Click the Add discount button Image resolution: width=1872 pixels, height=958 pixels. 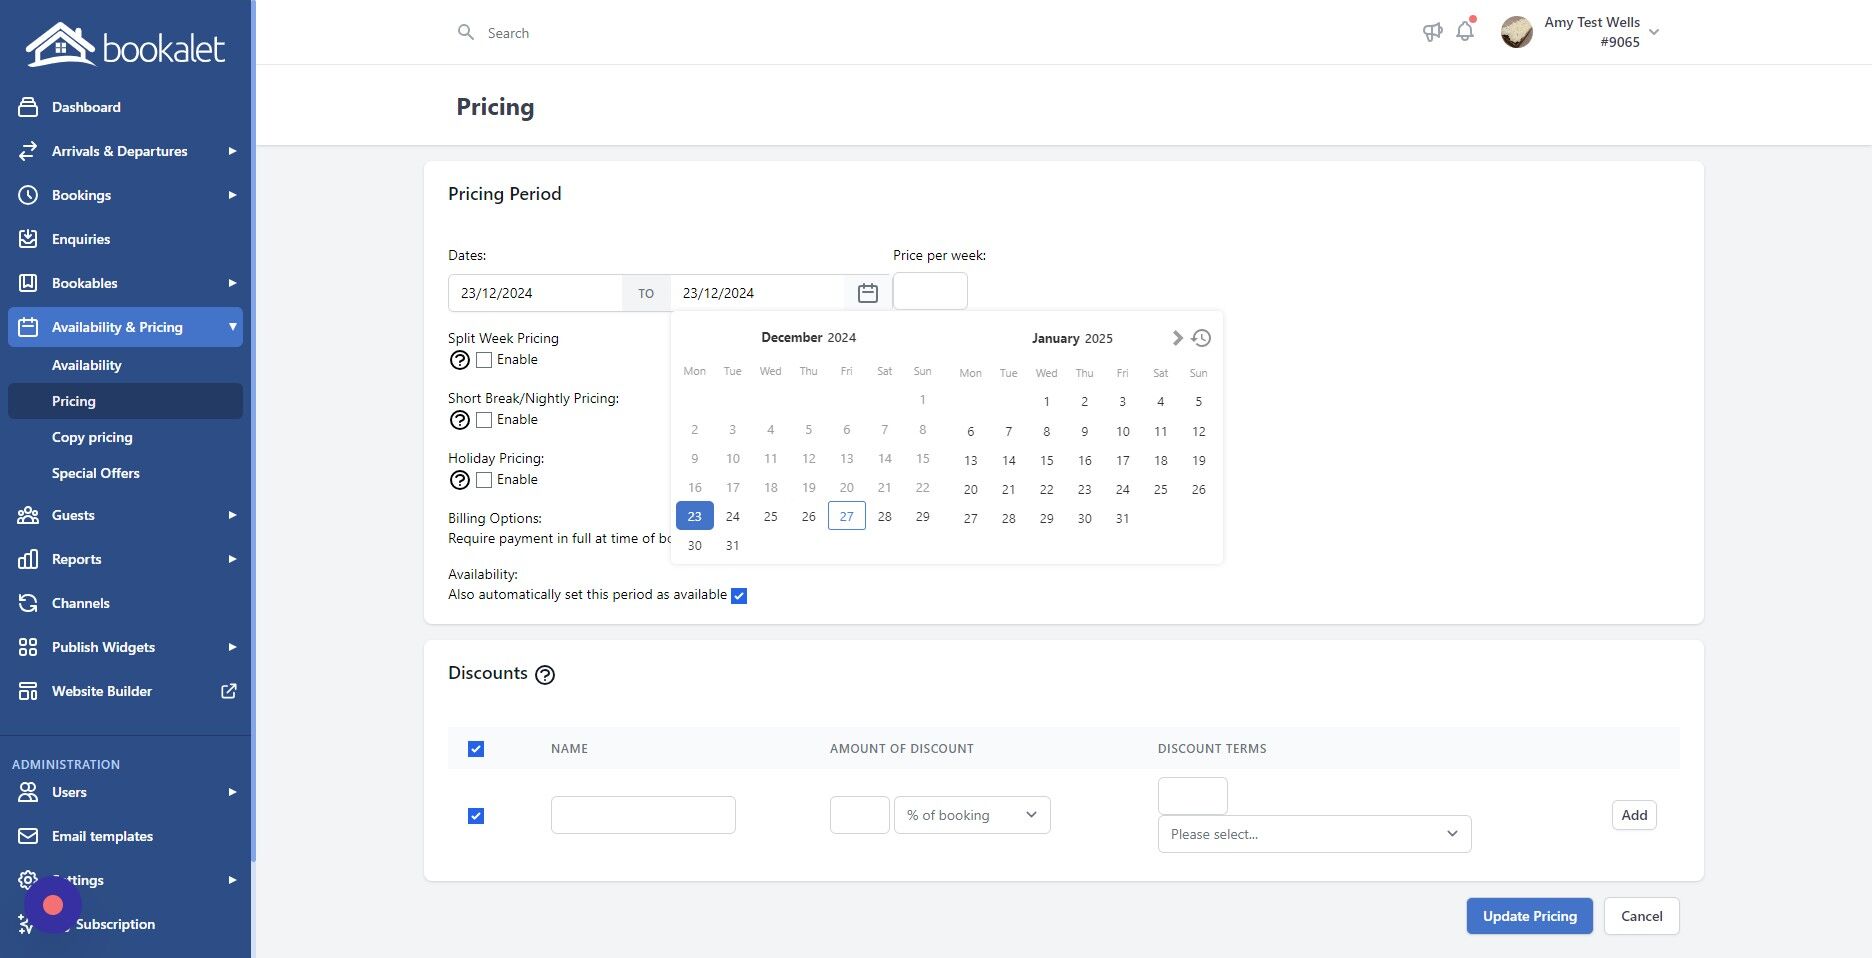pos(1634,815)
